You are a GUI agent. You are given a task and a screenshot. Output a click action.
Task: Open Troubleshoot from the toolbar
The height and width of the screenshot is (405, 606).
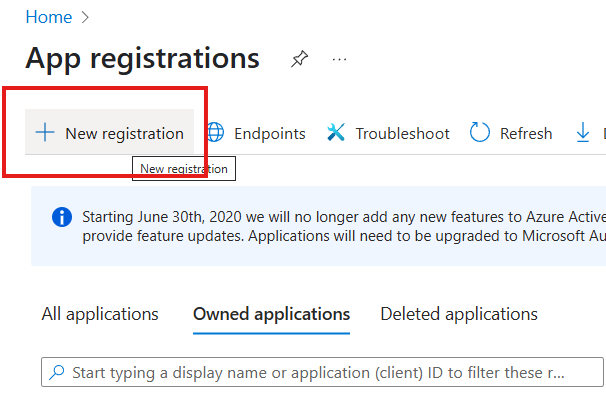tap(402, 133)
